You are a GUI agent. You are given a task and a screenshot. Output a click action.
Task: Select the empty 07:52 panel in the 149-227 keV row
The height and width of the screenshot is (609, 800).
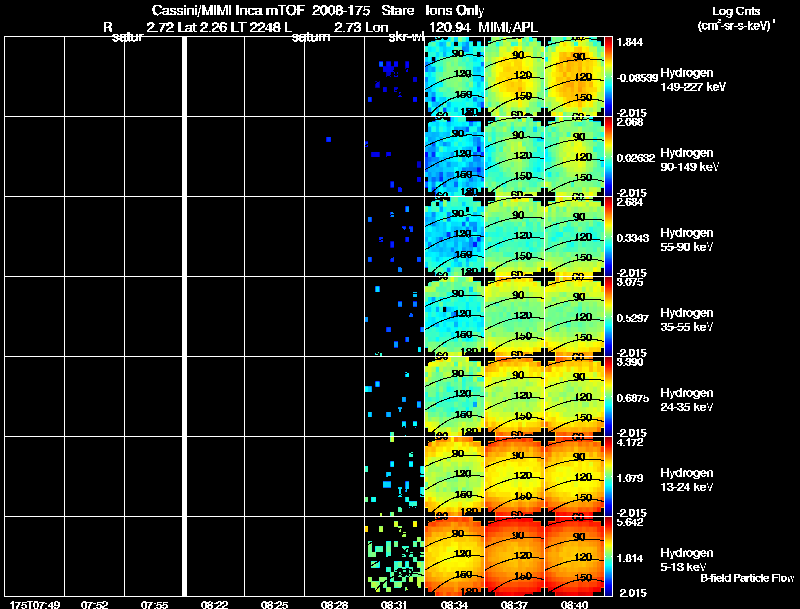(94, 76)
